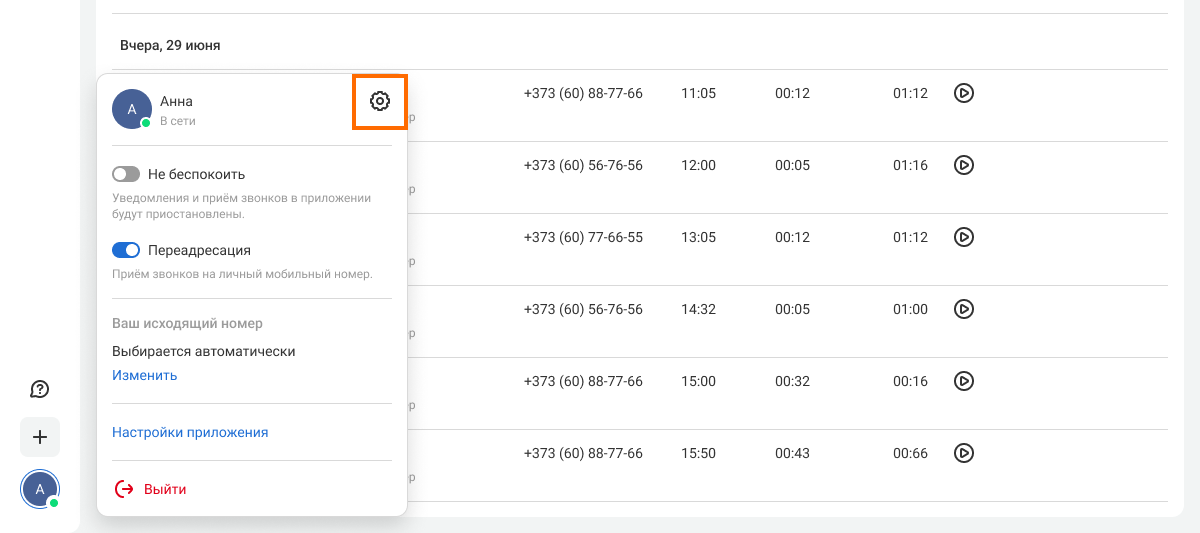Click Анна's avatar in the profile popup
This screenshot has width=1200, height=533.
click(x=132, y=109)
